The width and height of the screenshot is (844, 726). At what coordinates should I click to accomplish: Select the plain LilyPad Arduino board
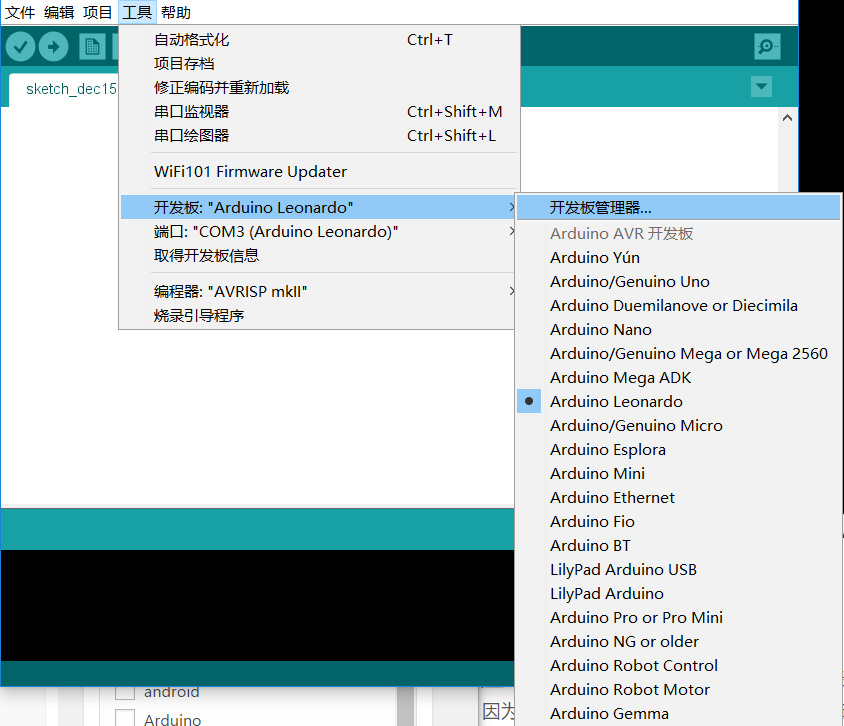pyautogui.click(x=678, y=594)
